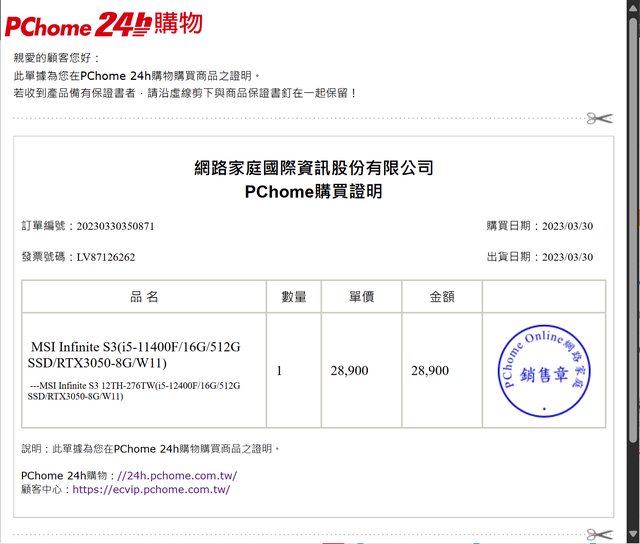Click the 品名 column header

[144, 297]
